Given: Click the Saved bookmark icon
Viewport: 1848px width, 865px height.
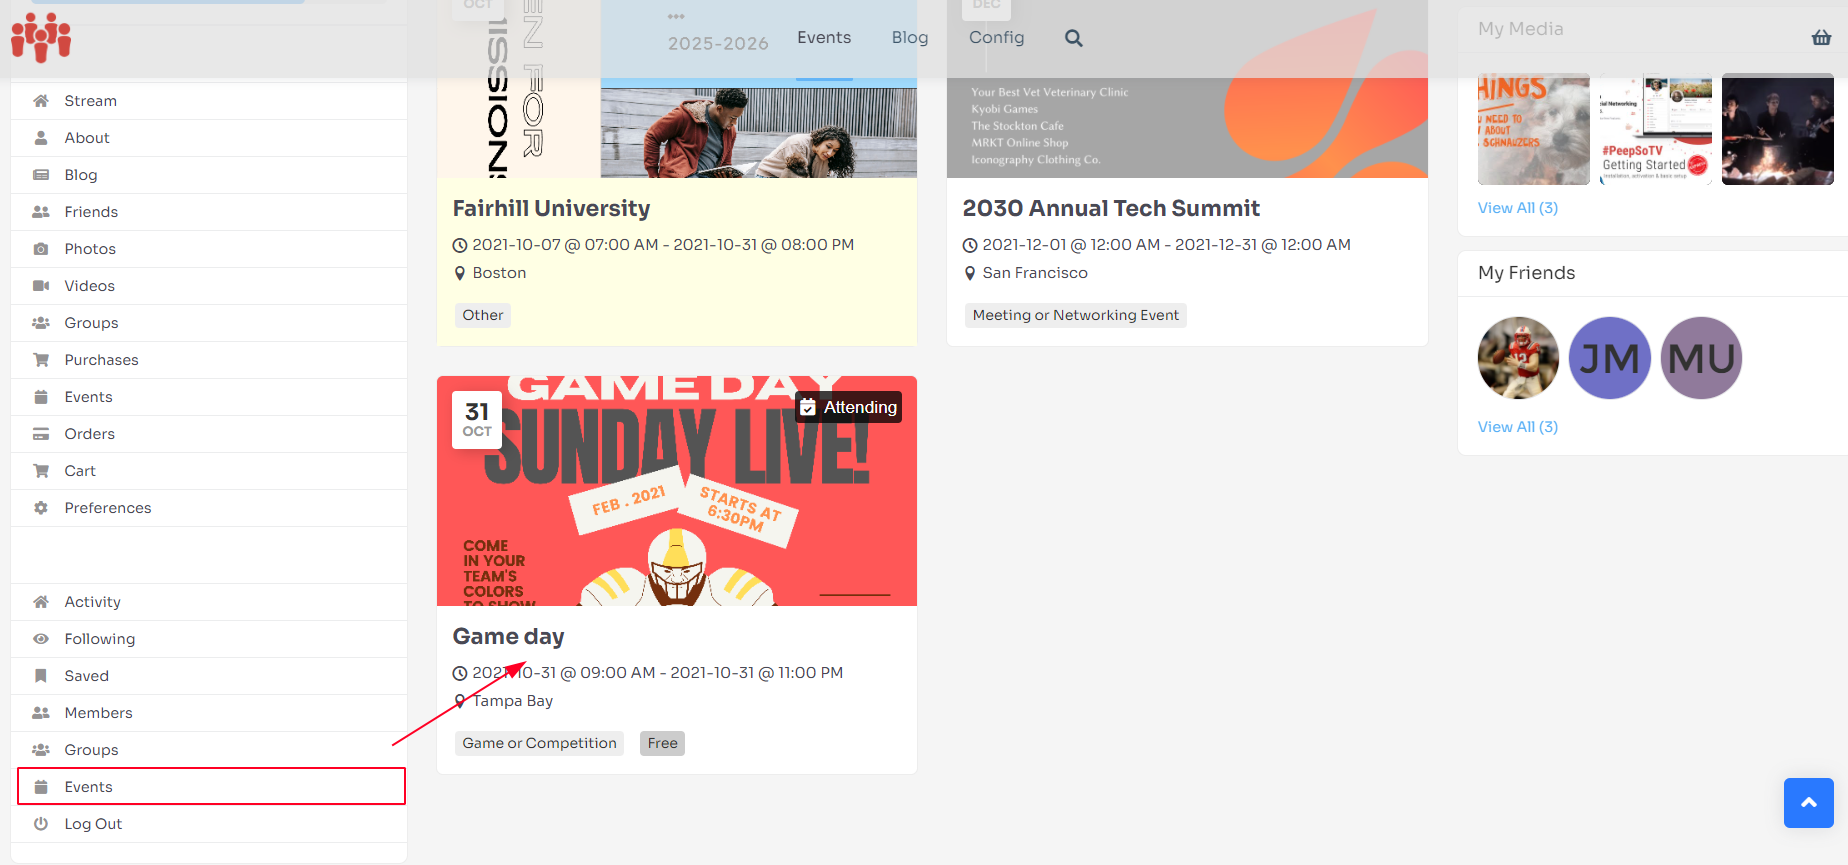Looking at the screenshot, I should pyautogui.click(x=41, y=676).
